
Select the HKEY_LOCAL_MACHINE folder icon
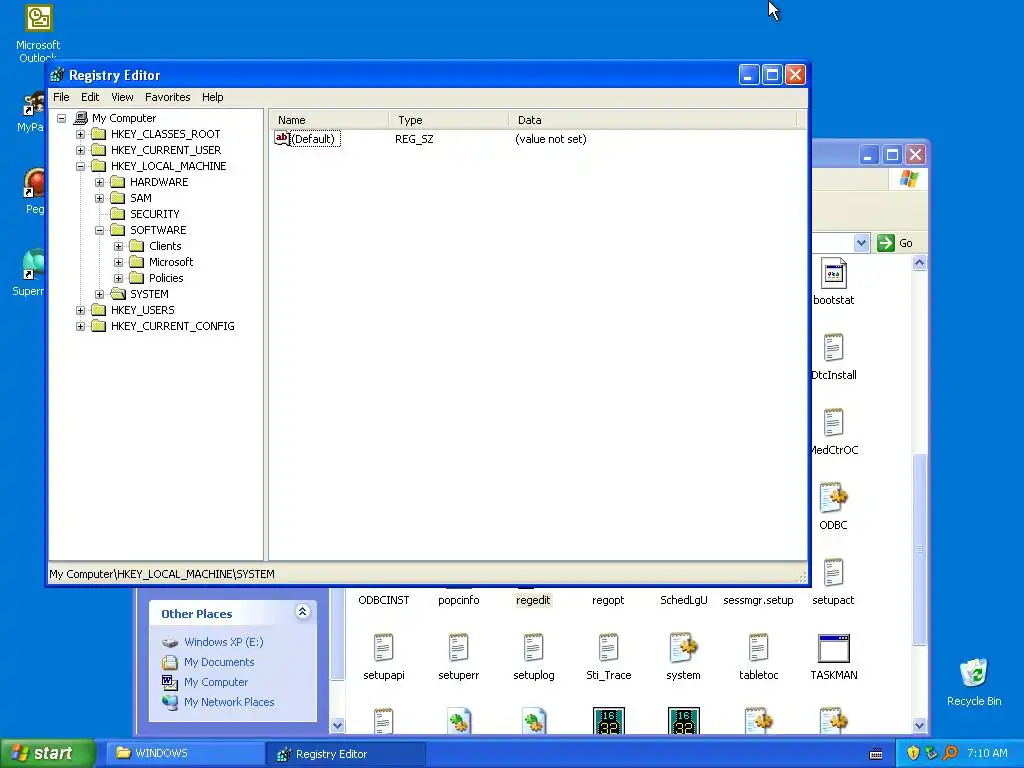(x=99, y=166)
